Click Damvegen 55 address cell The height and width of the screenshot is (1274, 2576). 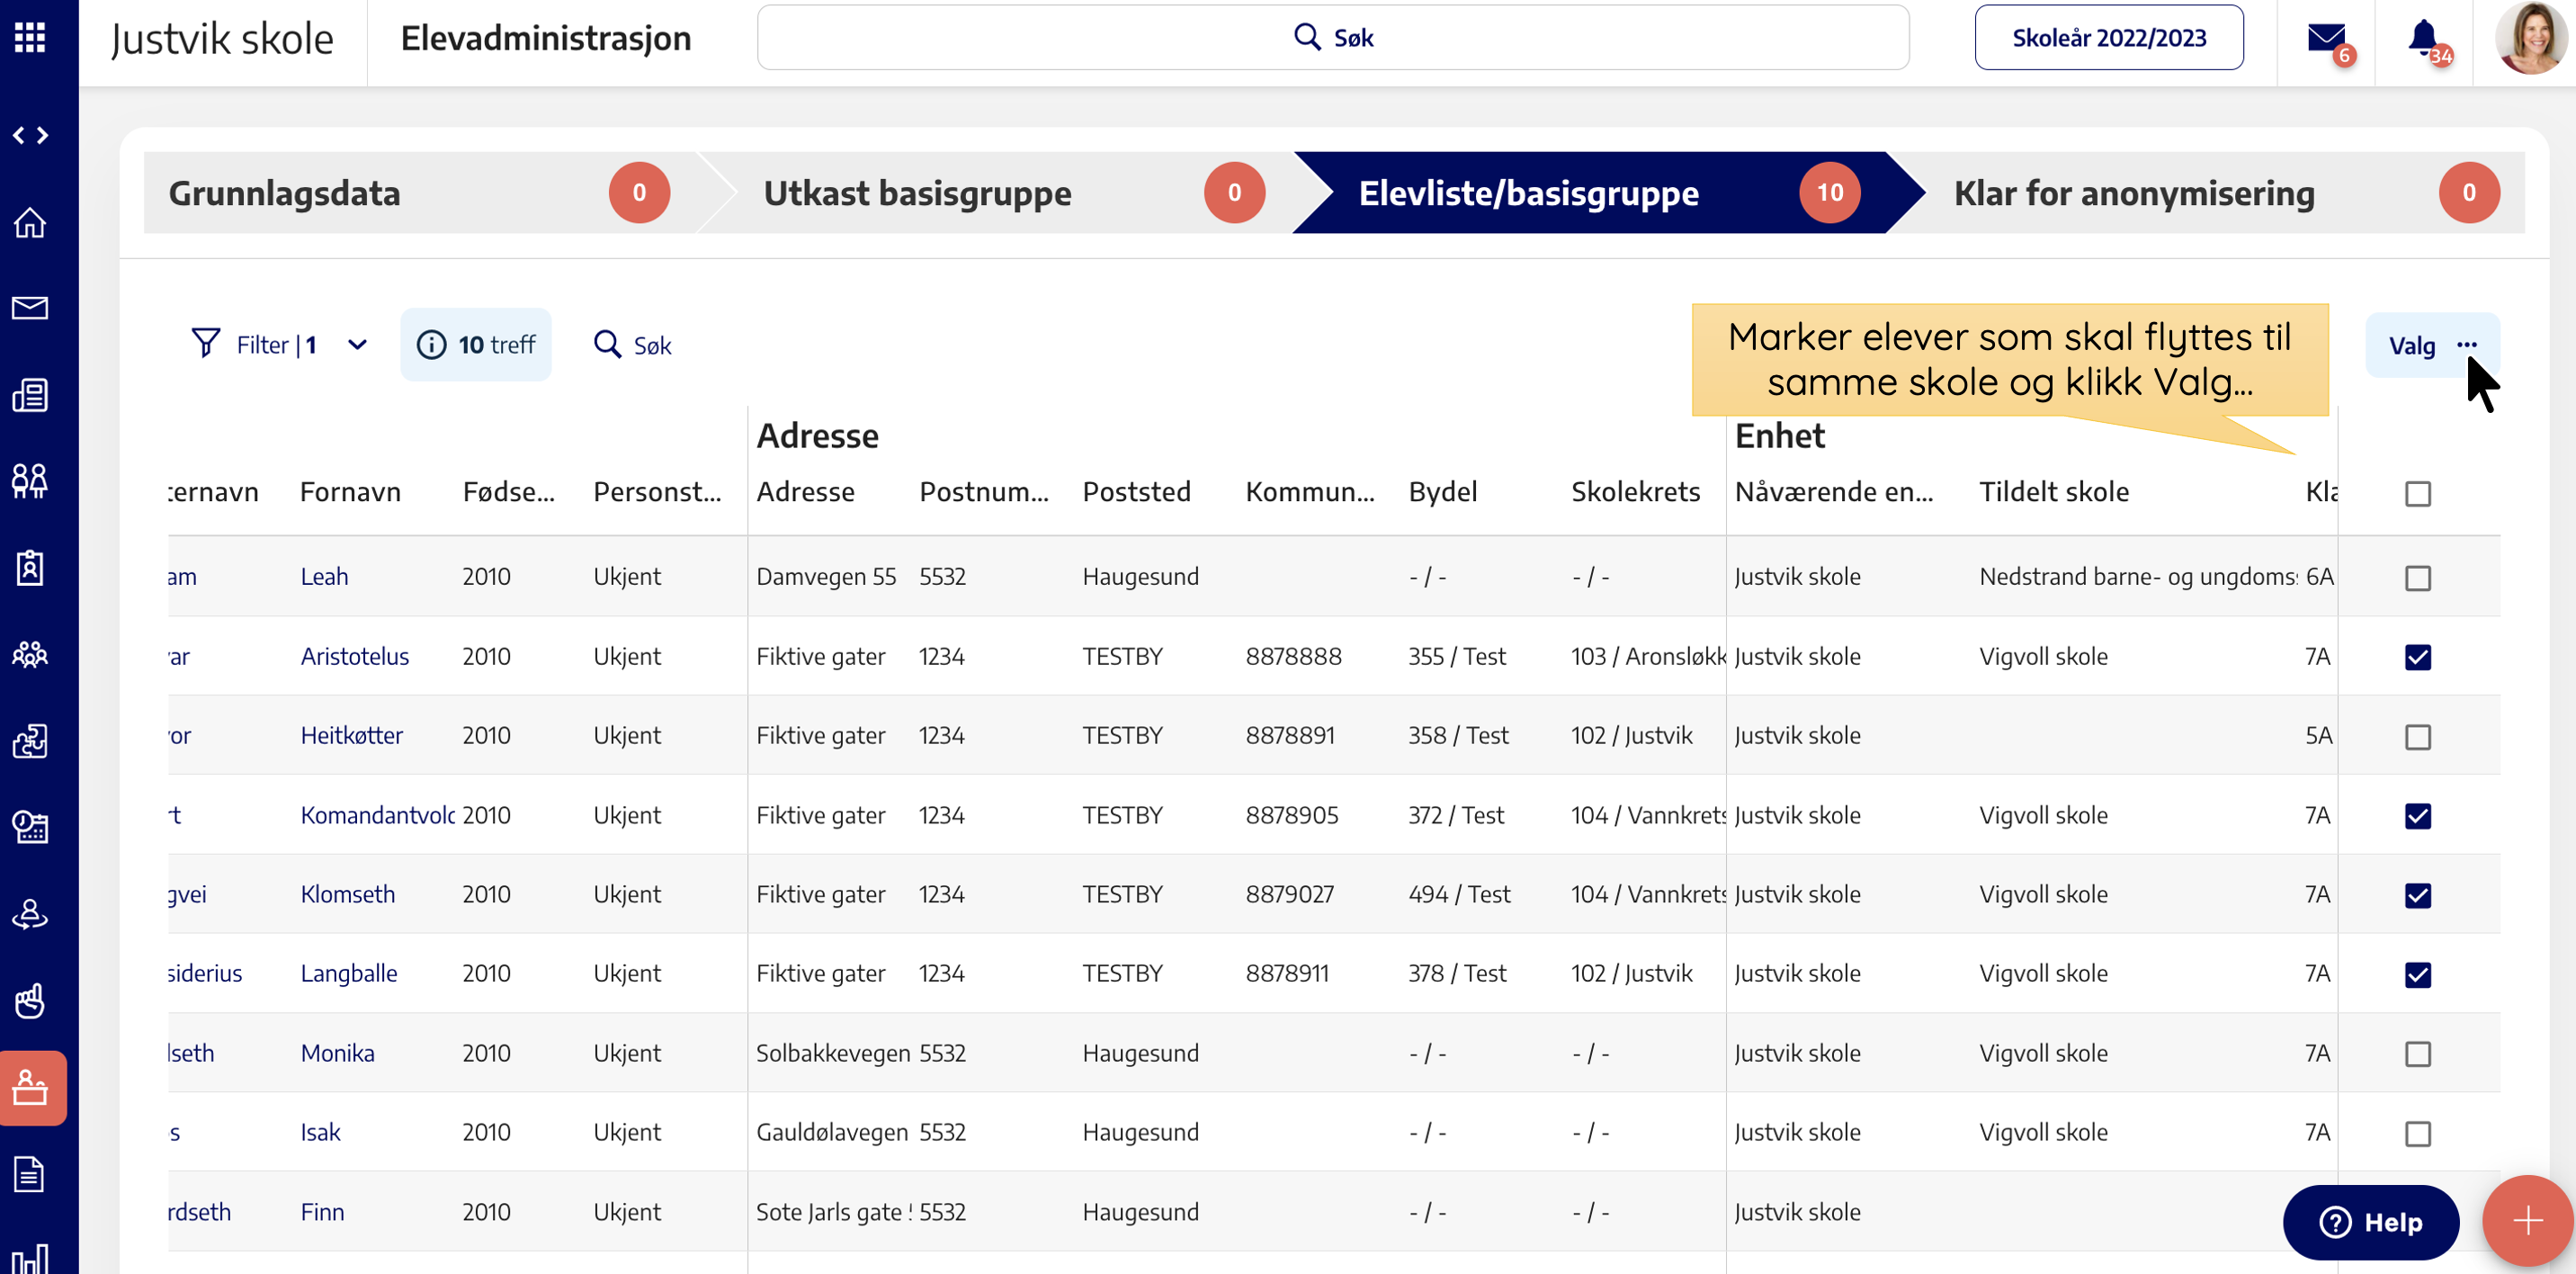(826, 576)
